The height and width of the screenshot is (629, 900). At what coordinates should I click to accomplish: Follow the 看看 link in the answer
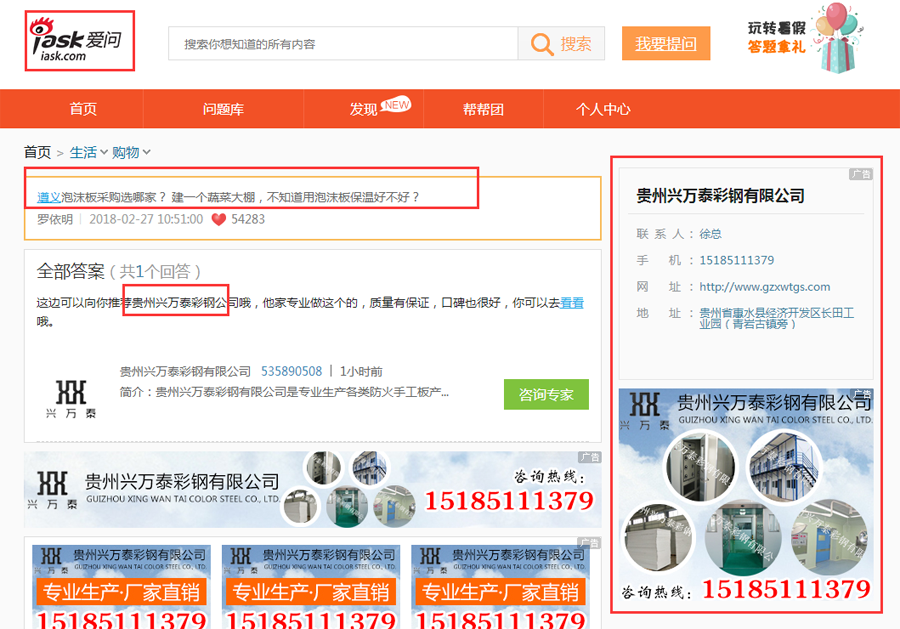tap(572, 303)
